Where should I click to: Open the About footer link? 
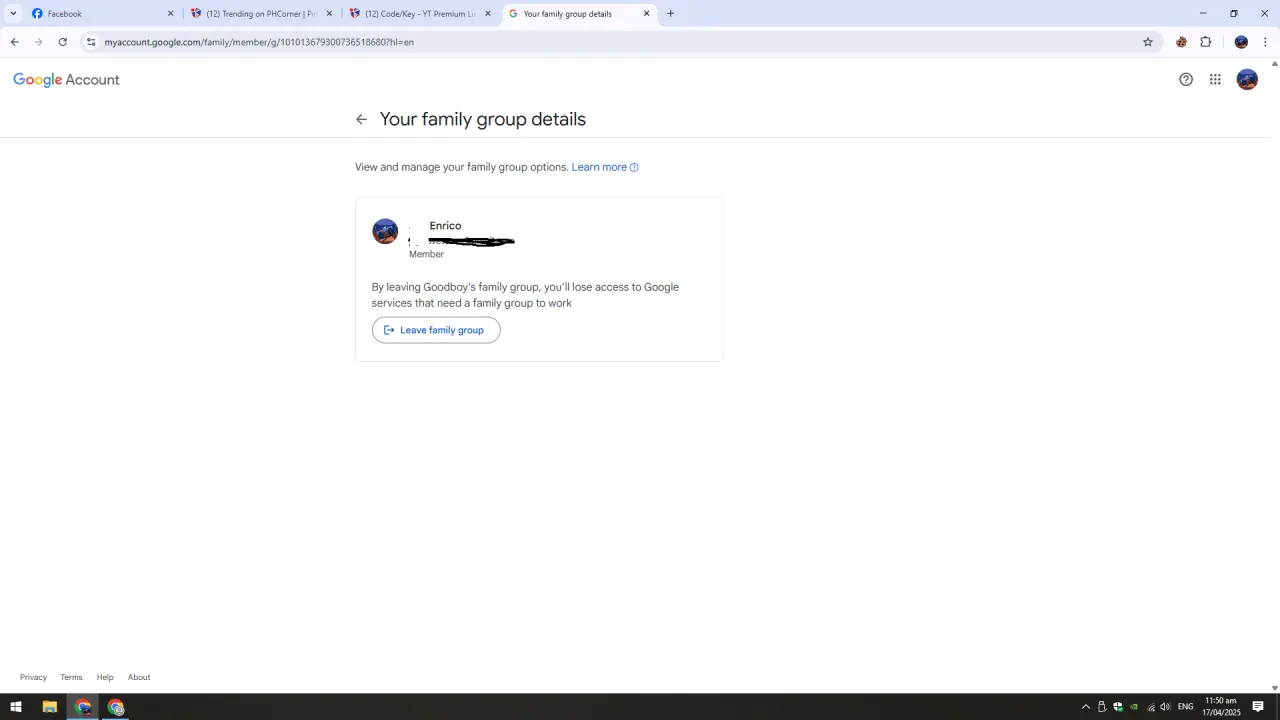tap(139, 677)
